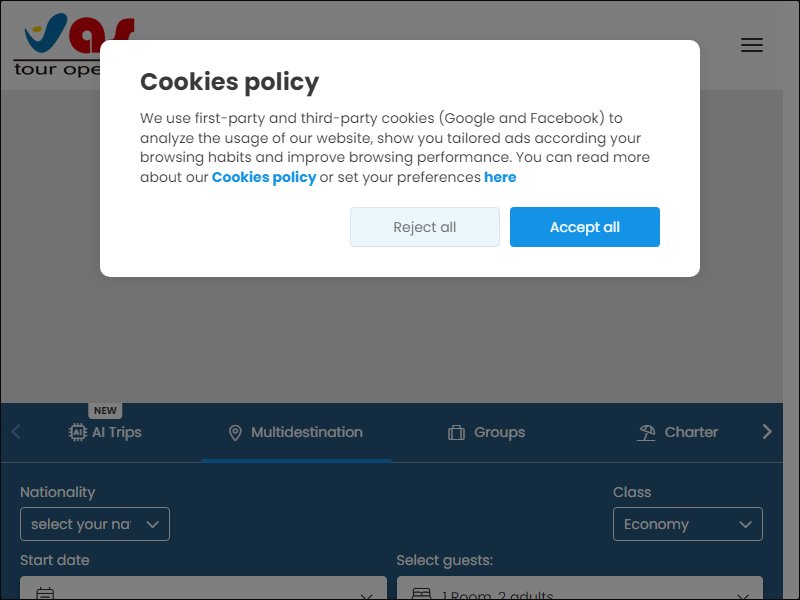Reject all cookies

[x=424, y=227]
